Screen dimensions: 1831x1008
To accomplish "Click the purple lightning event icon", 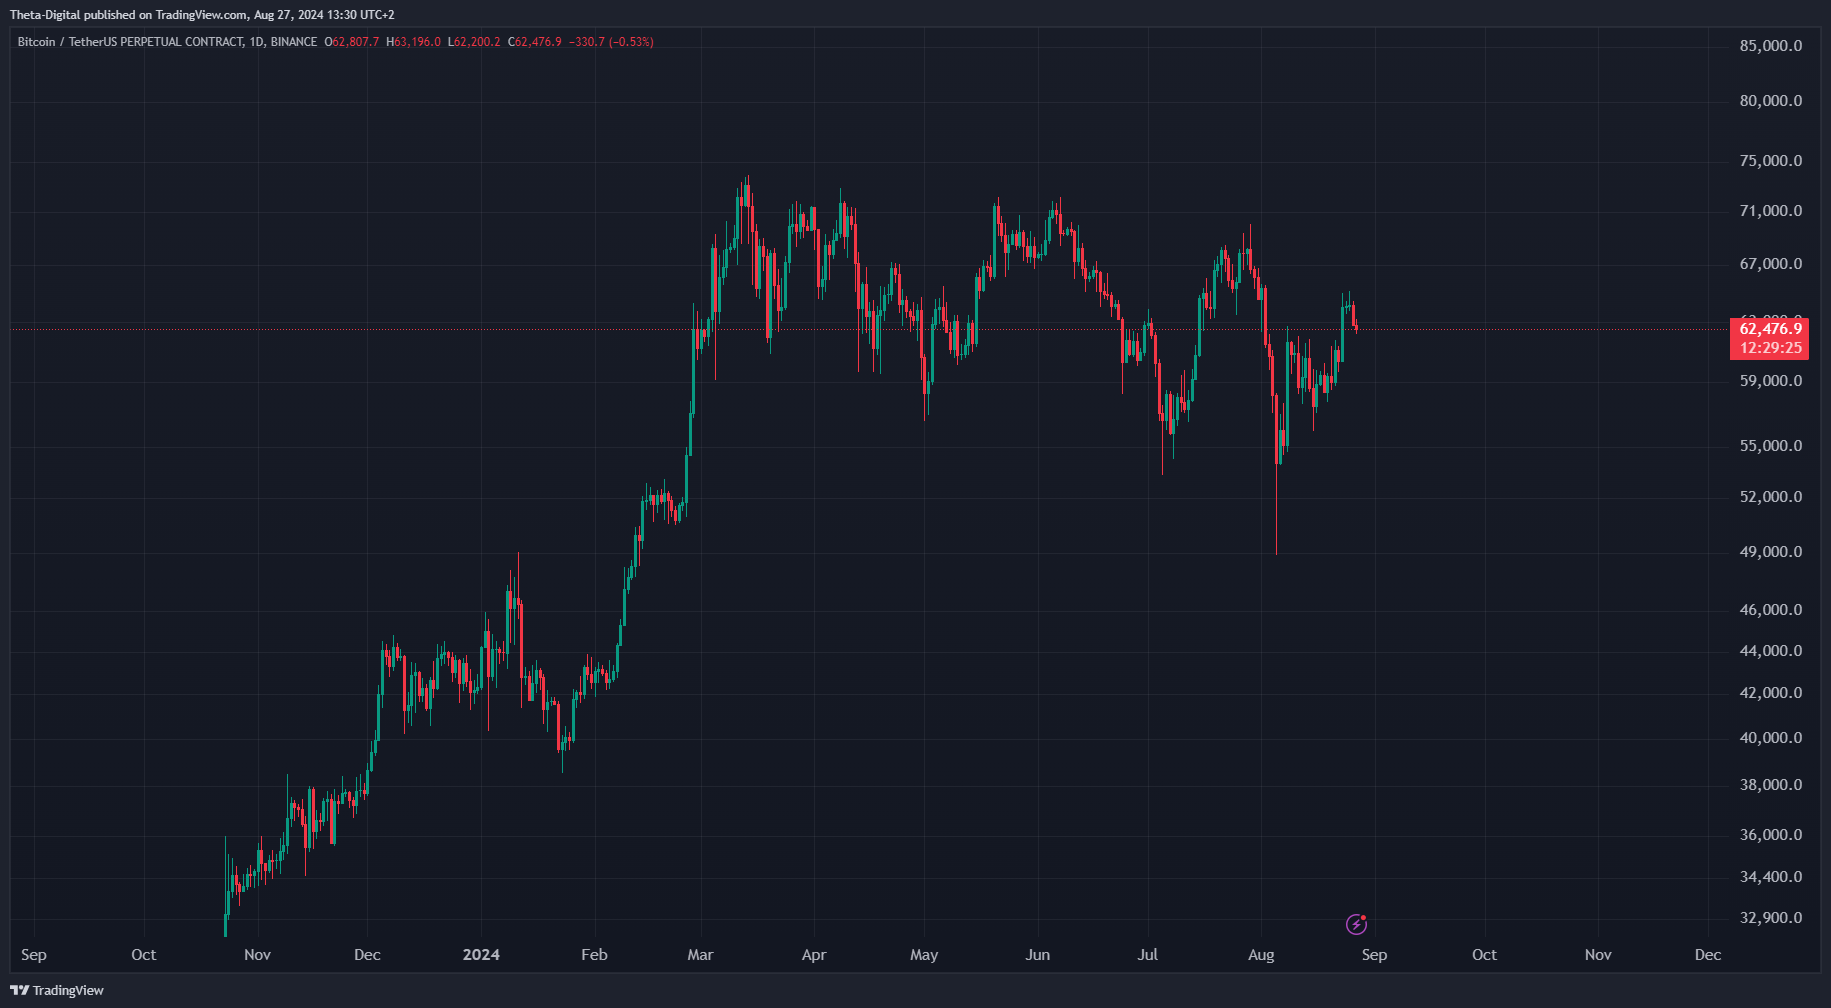I will tap(1356, 924).
